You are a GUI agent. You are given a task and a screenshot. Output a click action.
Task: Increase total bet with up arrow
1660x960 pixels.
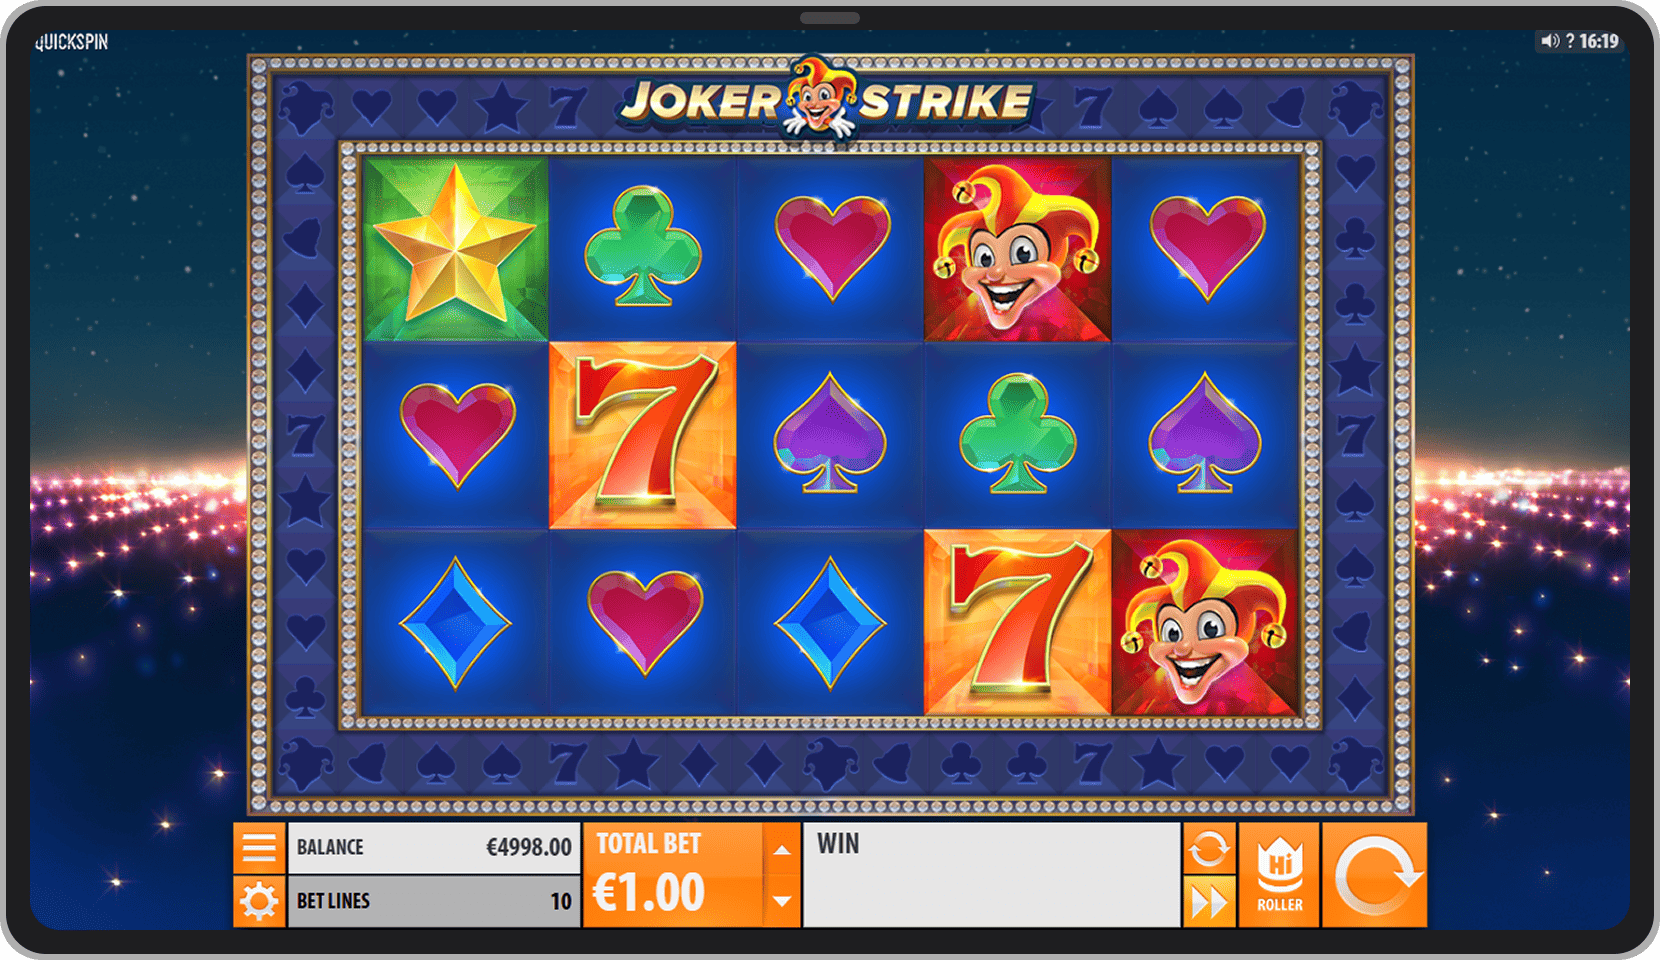(x=782, y=850)
